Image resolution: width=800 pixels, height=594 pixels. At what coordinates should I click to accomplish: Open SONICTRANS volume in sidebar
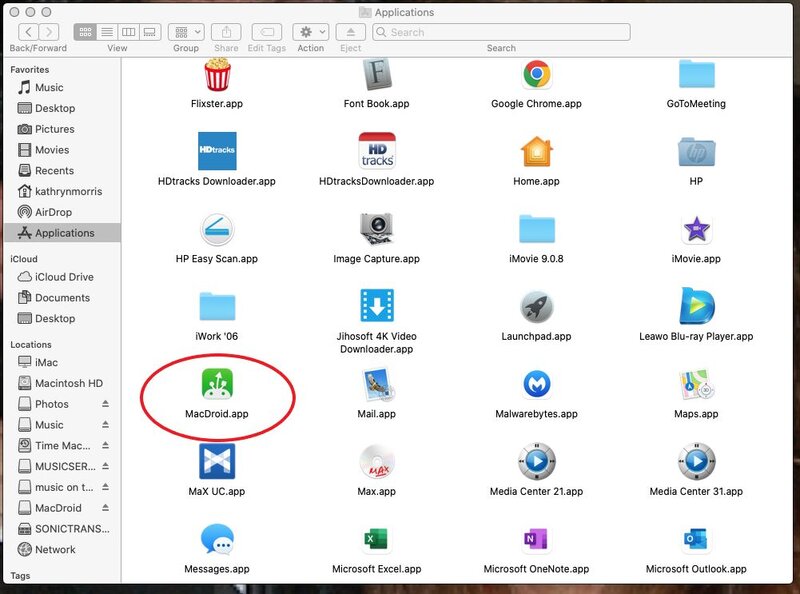[61, 529]
